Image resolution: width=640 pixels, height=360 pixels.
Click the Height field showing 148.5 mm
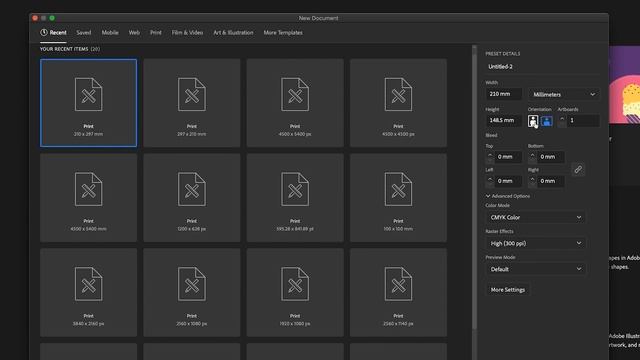[x=504, y=120]
